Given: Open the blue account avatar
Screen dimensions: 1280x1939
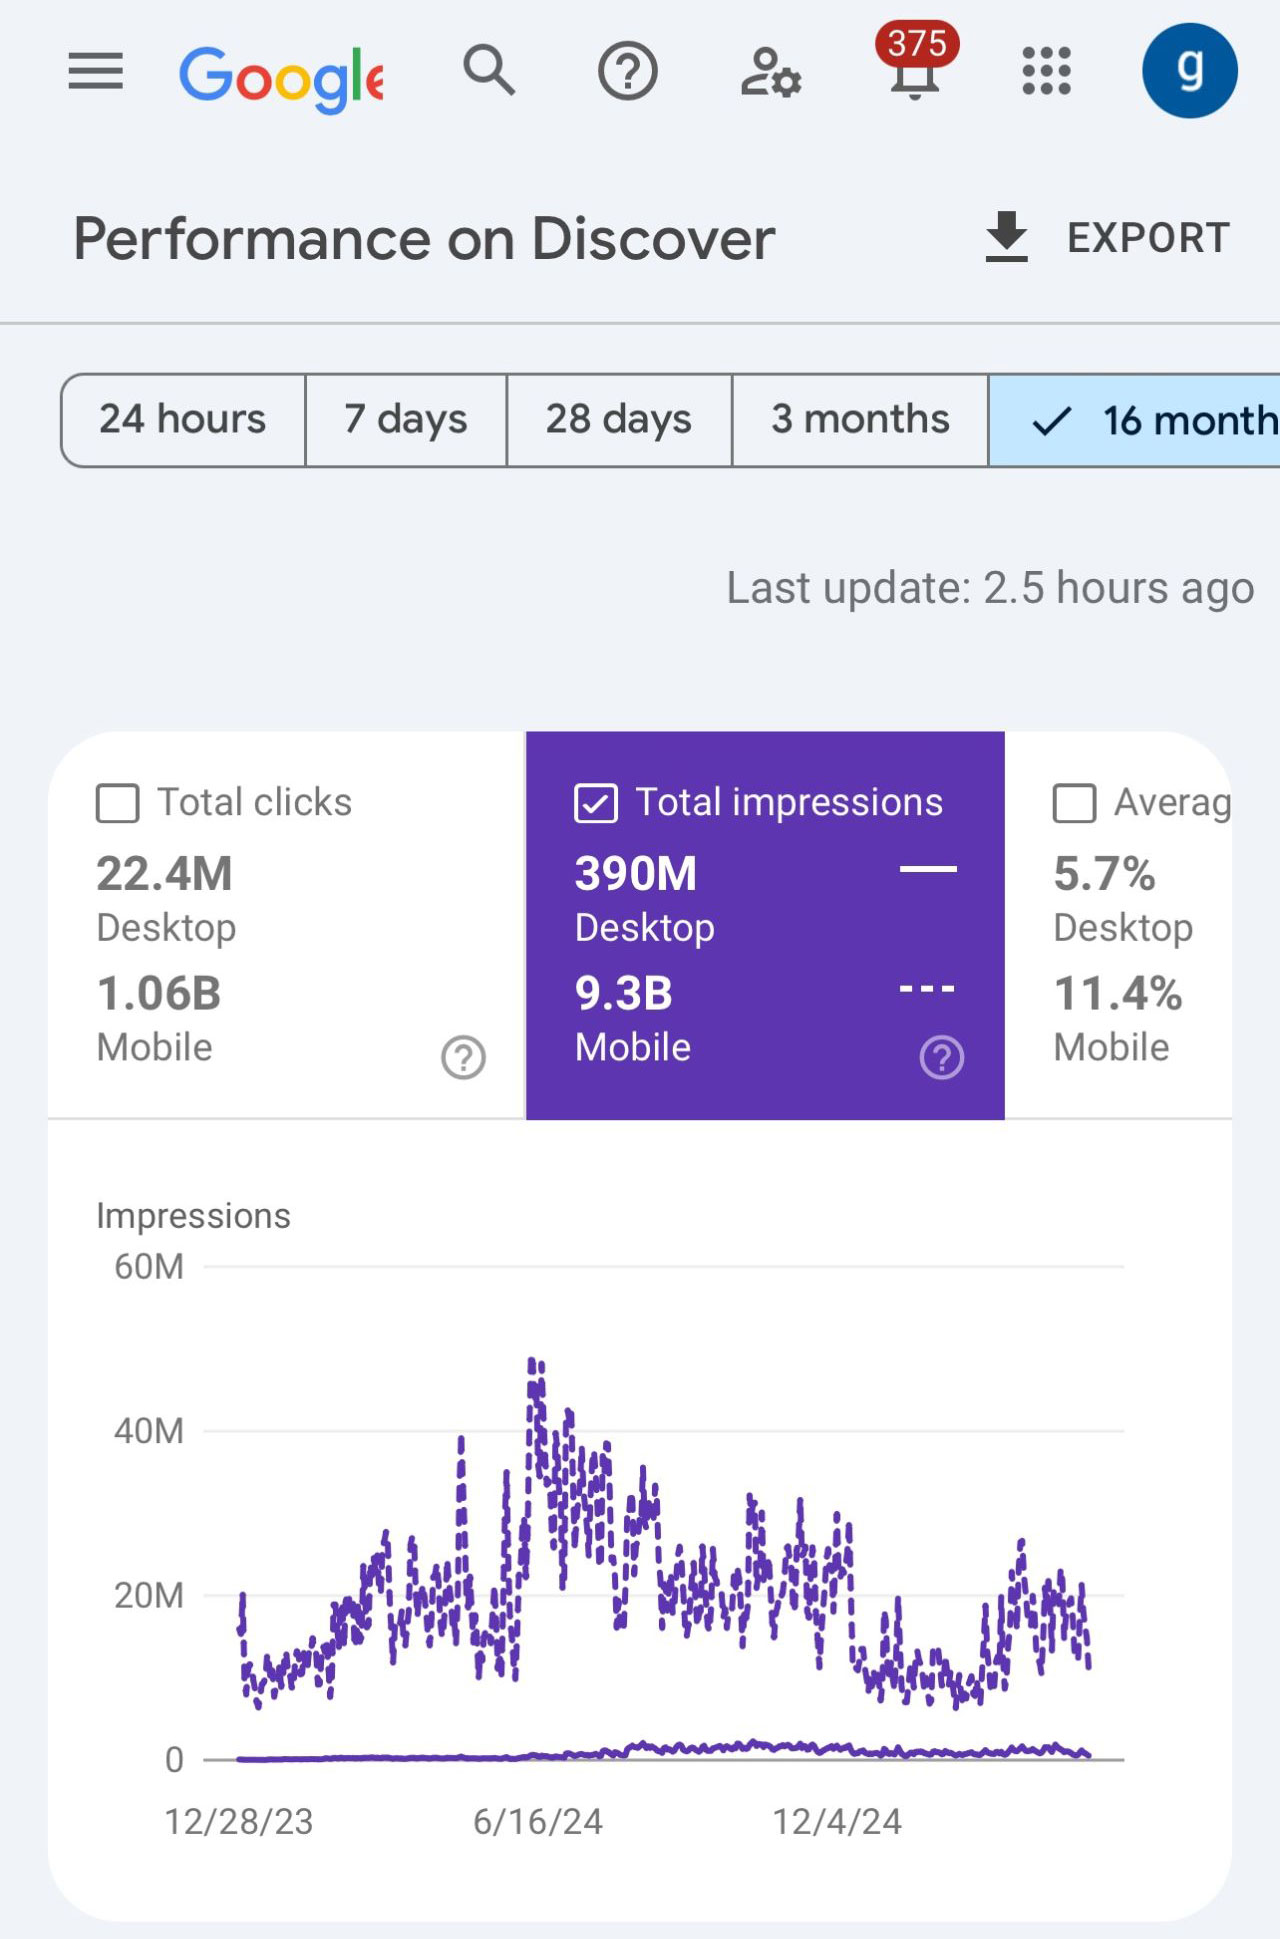Looking at the screenshot, I should pyautogui.click(x=1189, y=71).
